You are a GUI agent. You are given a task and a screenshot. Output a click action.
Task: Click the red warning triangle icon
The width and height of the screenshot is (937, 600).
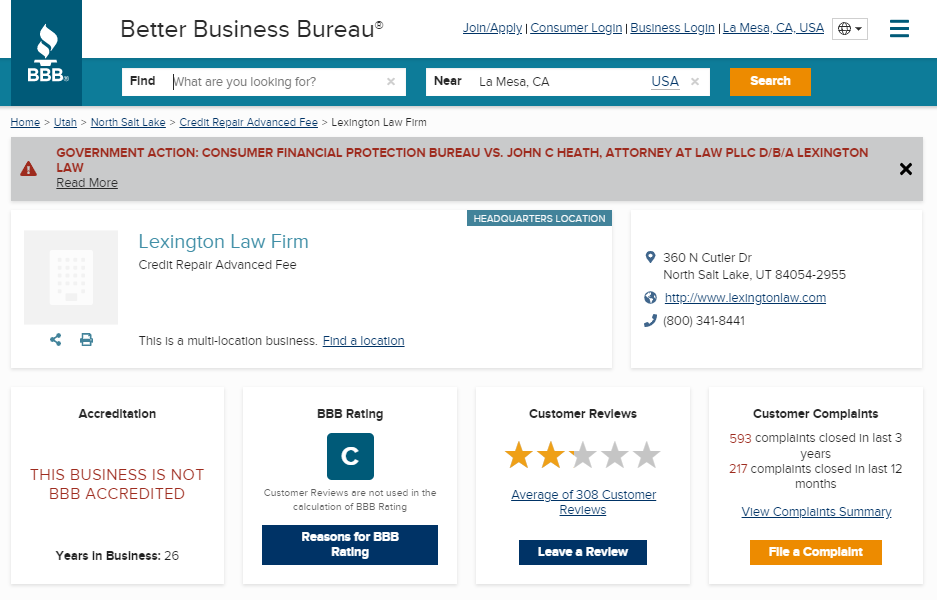pyautogui.click(x=28, y=169)
